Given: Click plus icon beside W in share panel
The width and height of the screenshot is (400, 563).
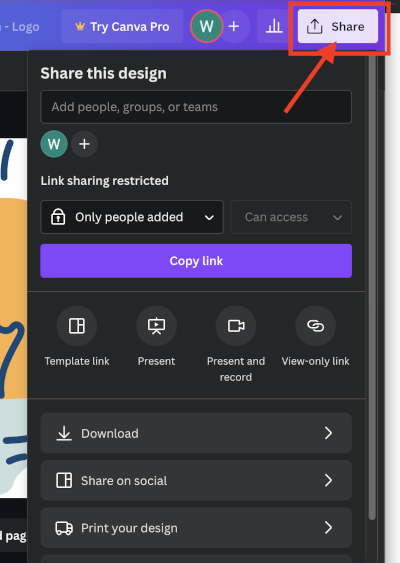Looking at the screenshot, I should tap(84, 144).
